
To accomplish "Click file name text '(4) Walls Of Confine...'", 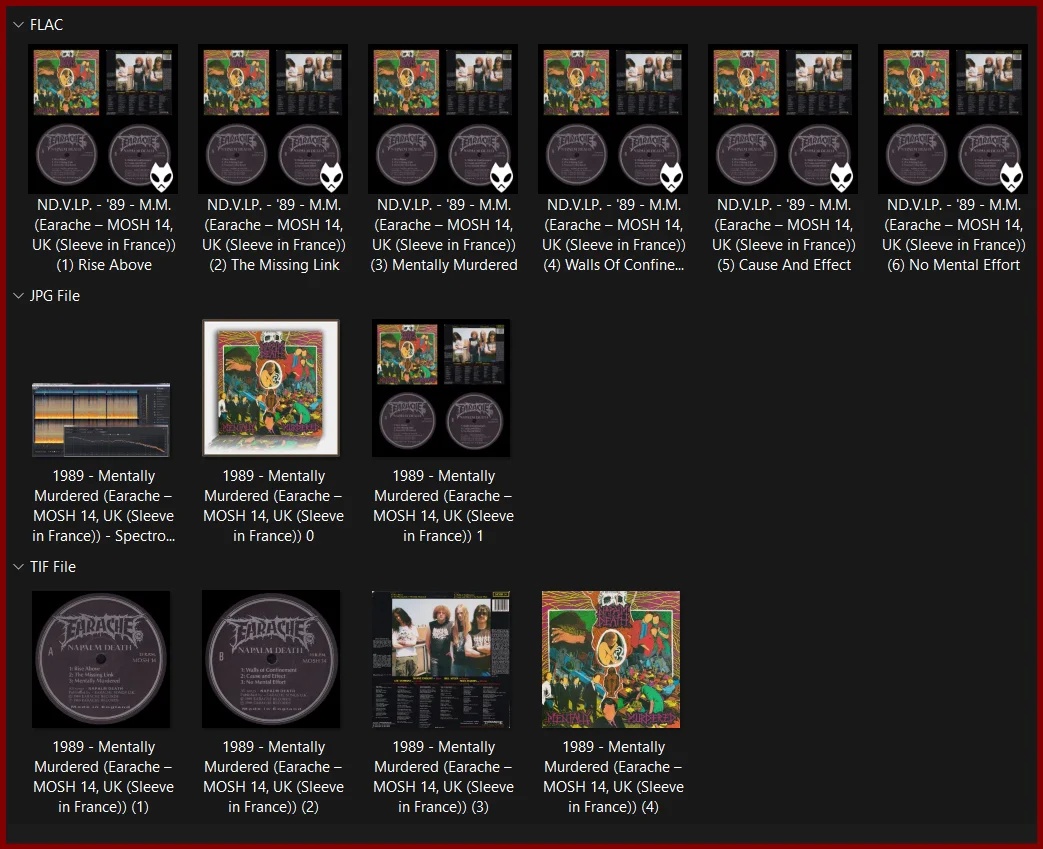I will coord(613,265).
